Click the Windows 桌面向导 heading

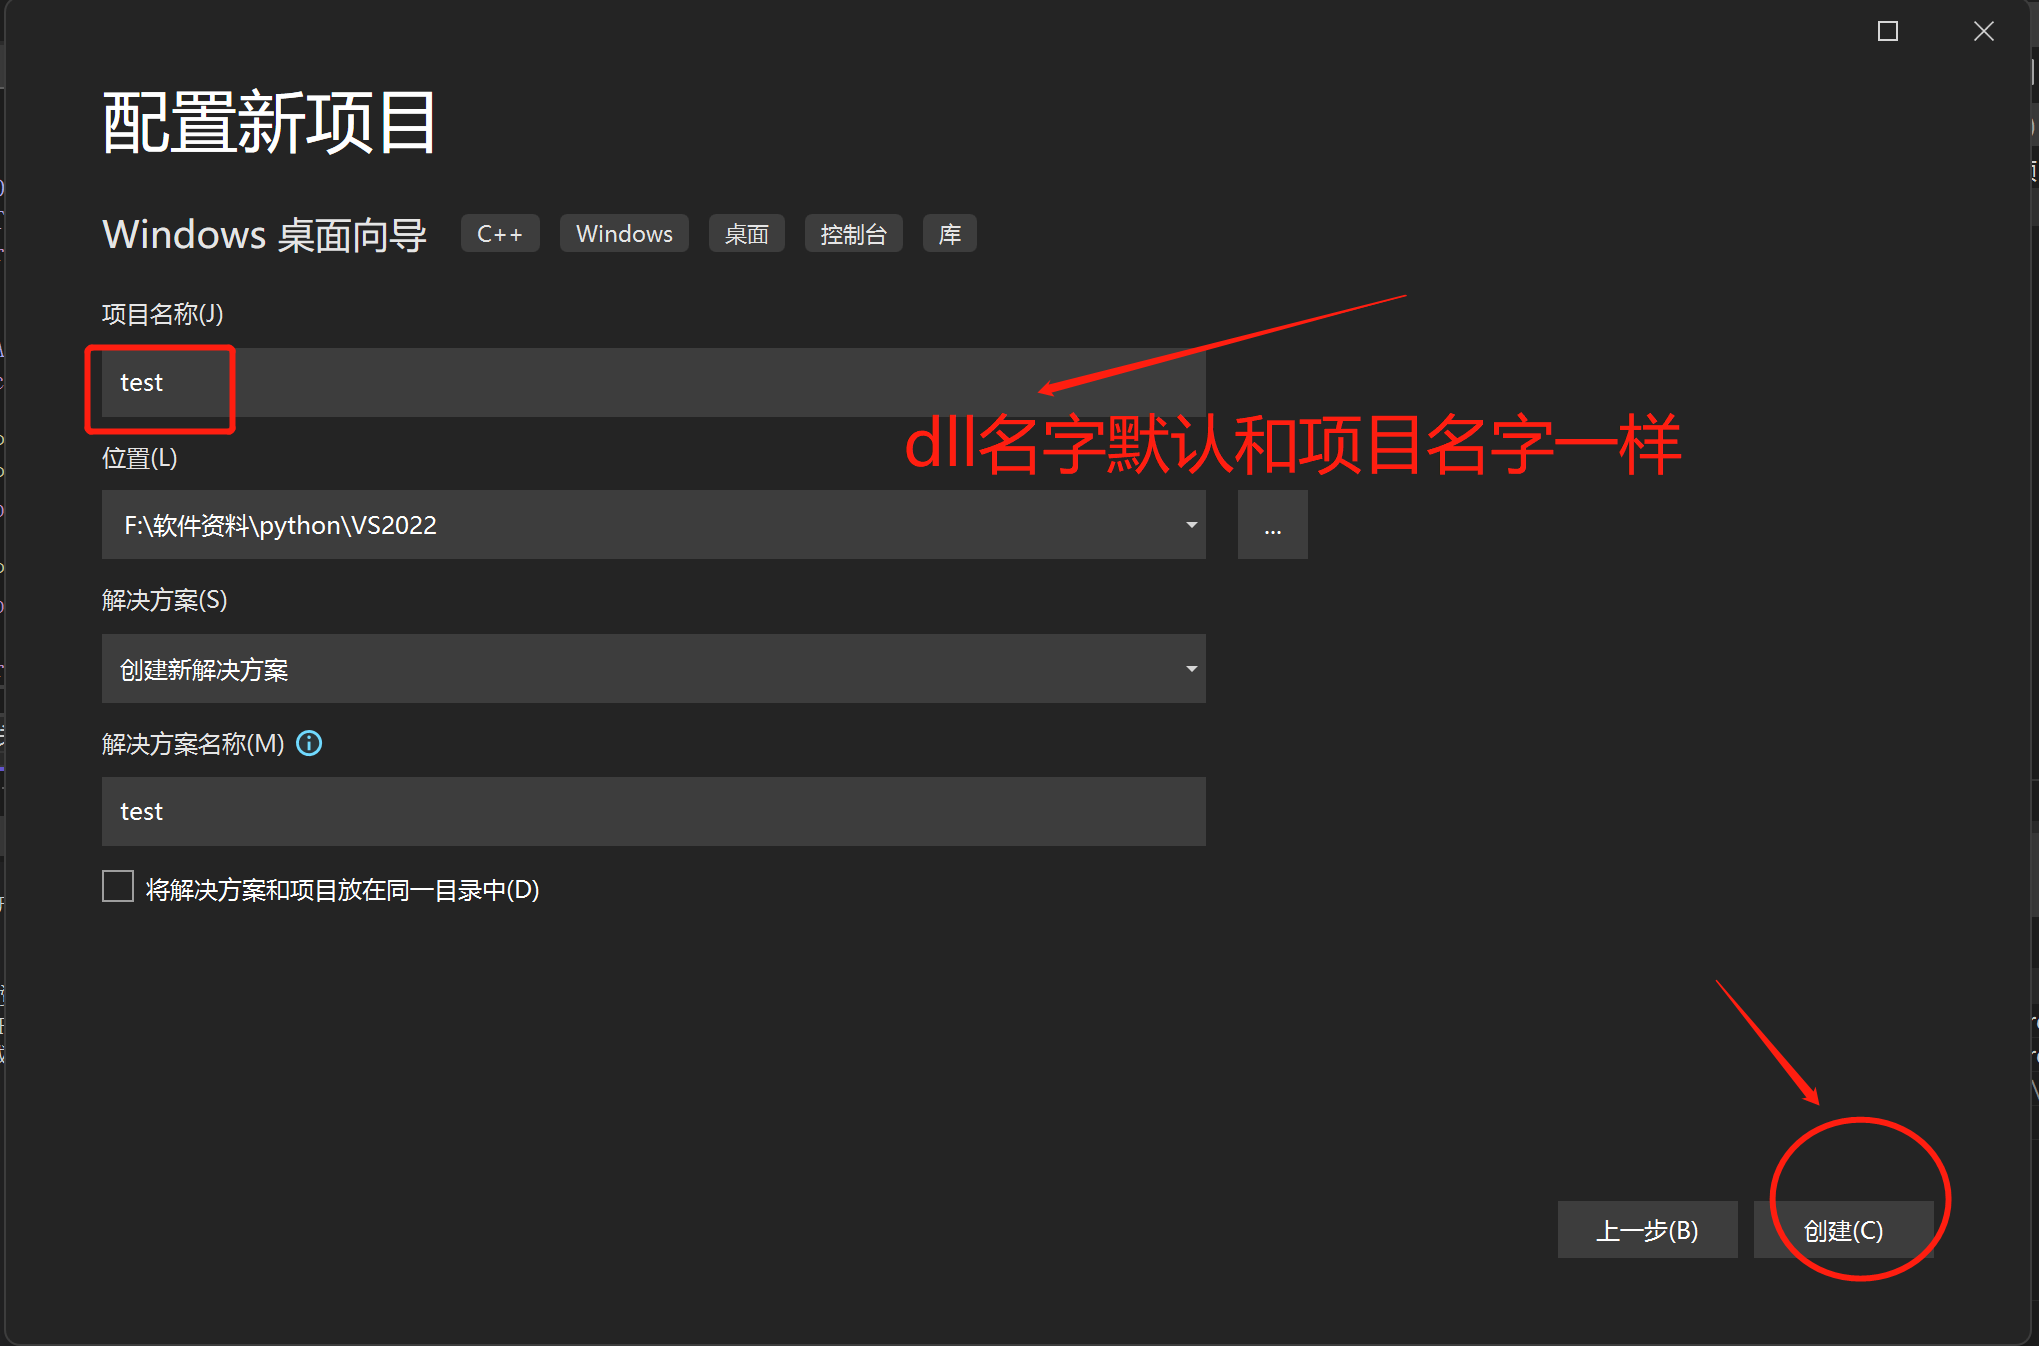click(x=264, y=234)
